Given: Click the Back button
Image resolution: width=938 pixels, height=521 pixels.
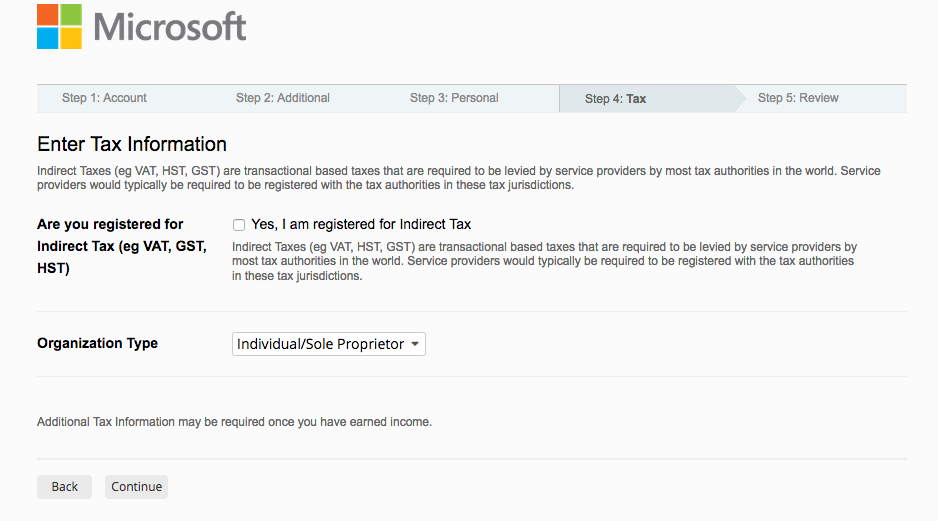Looking at the screenshot, I should [65, 487].
